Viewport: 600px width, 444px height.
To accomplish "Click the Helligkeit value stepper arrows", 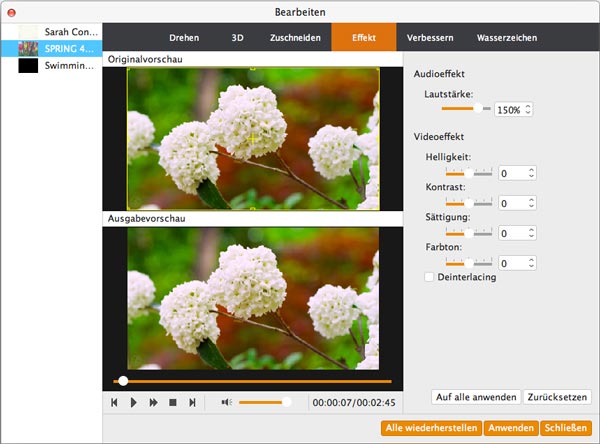I will [531, 173].
